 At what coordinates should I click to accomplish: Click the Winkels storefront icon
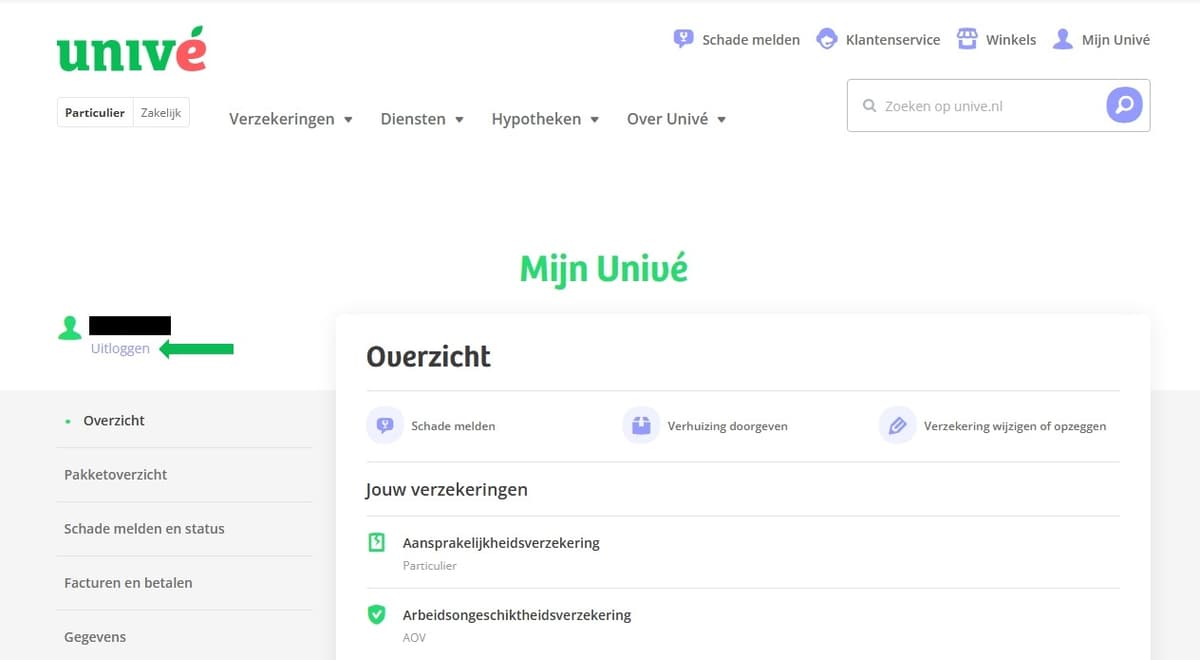[966, 39]
